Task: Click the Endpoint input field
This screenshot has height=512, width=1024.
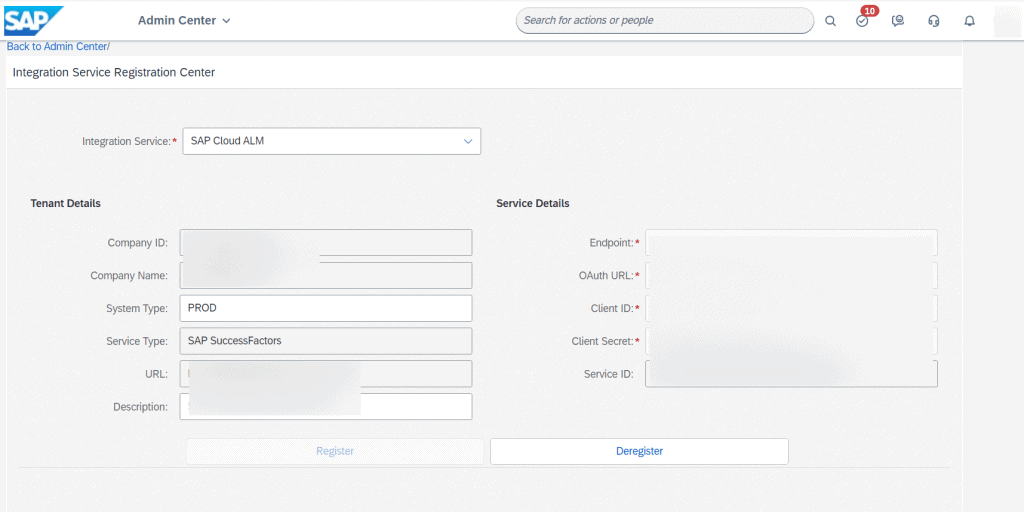Action: (x=792, y=243)
